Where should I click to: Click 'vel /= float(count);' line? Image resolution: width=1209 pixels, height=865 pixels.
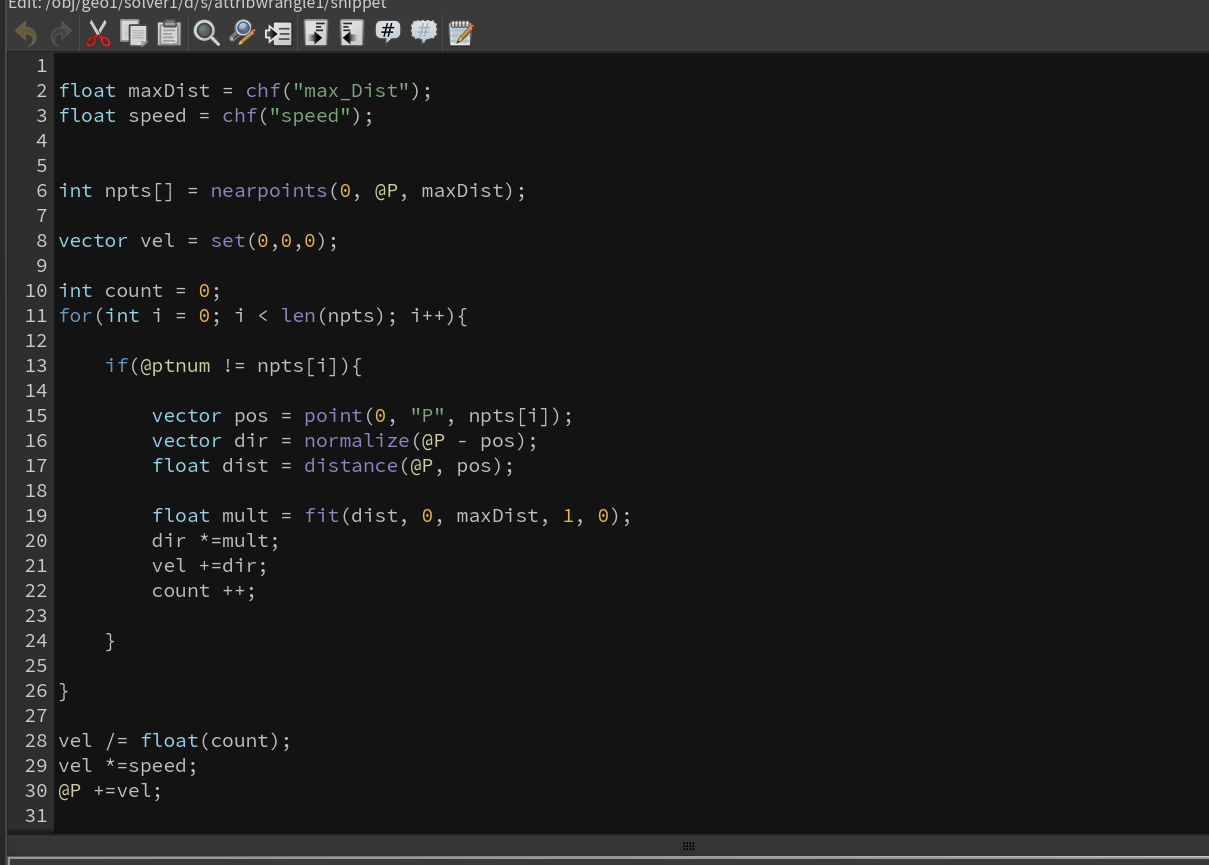click(174, 741)
